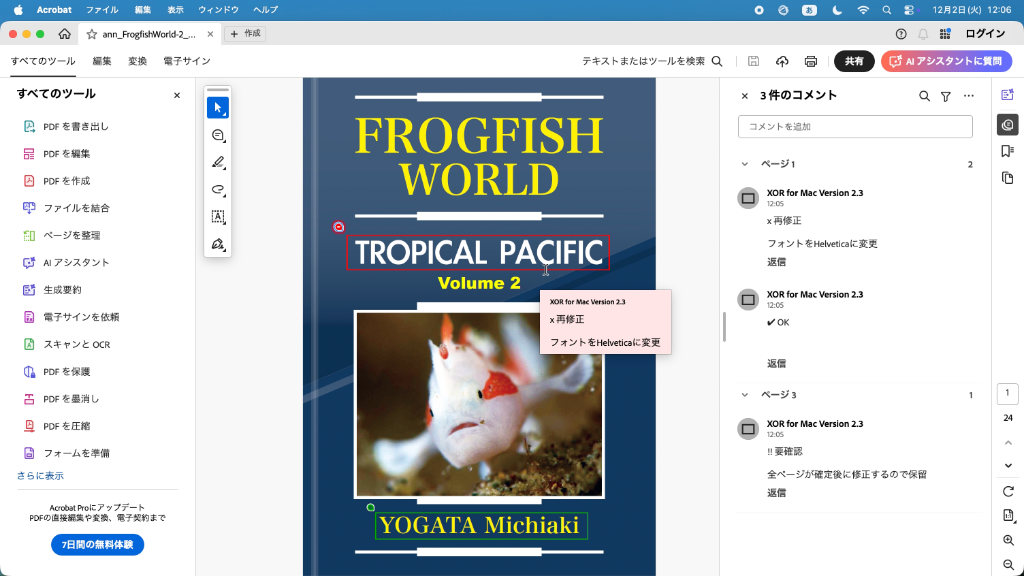Click the print icon in the toolbar

(810, 61)
